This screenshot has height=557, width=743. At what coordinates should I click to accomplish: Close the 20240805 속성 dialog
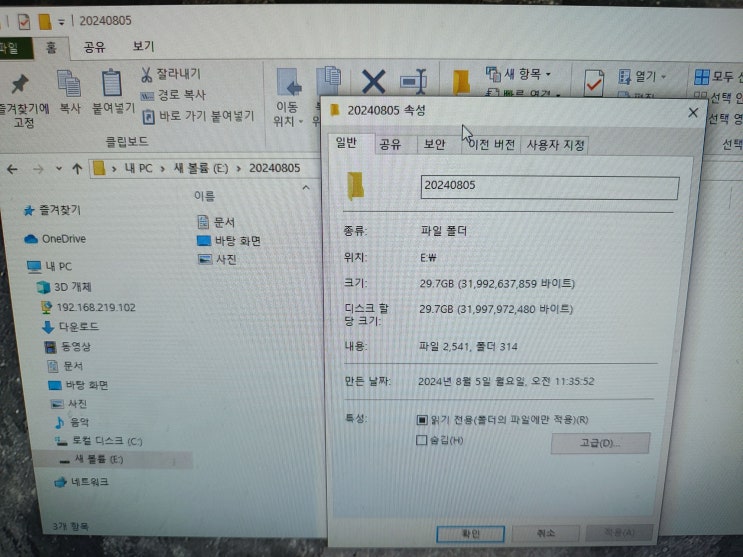click(693, 113)
